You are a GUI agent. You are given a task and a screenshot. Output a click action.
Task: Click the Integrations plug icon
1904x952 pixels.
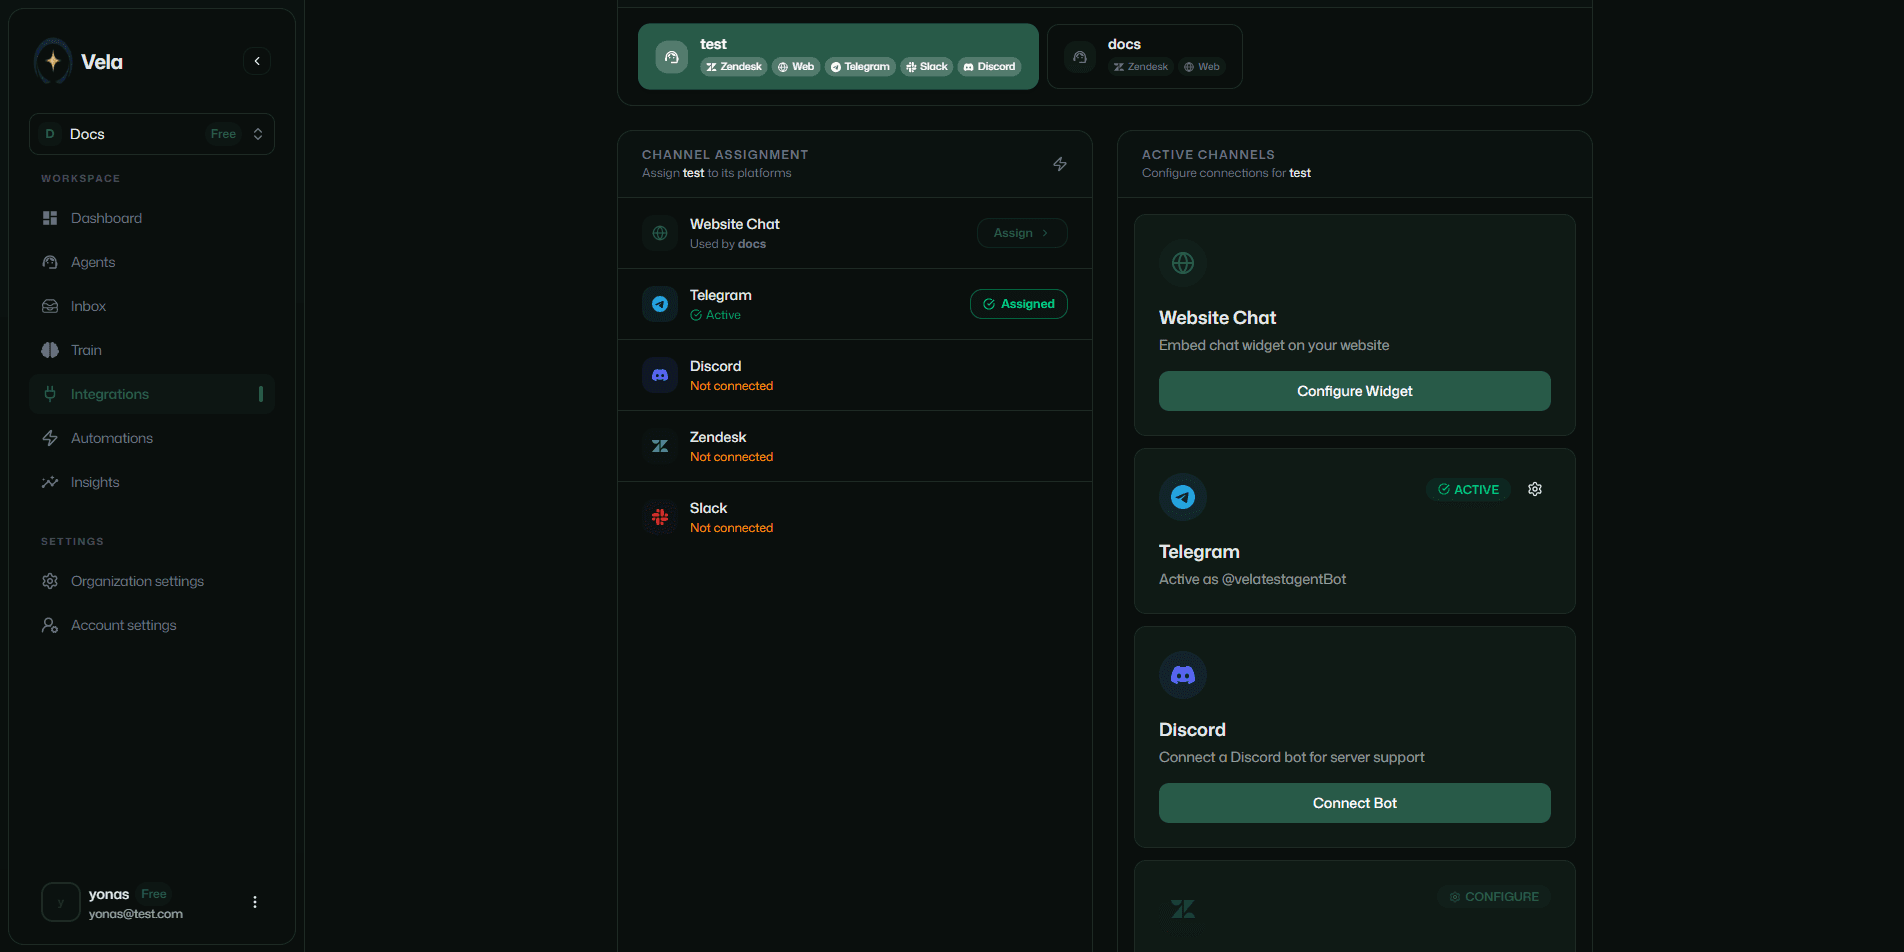pos(50,394)
